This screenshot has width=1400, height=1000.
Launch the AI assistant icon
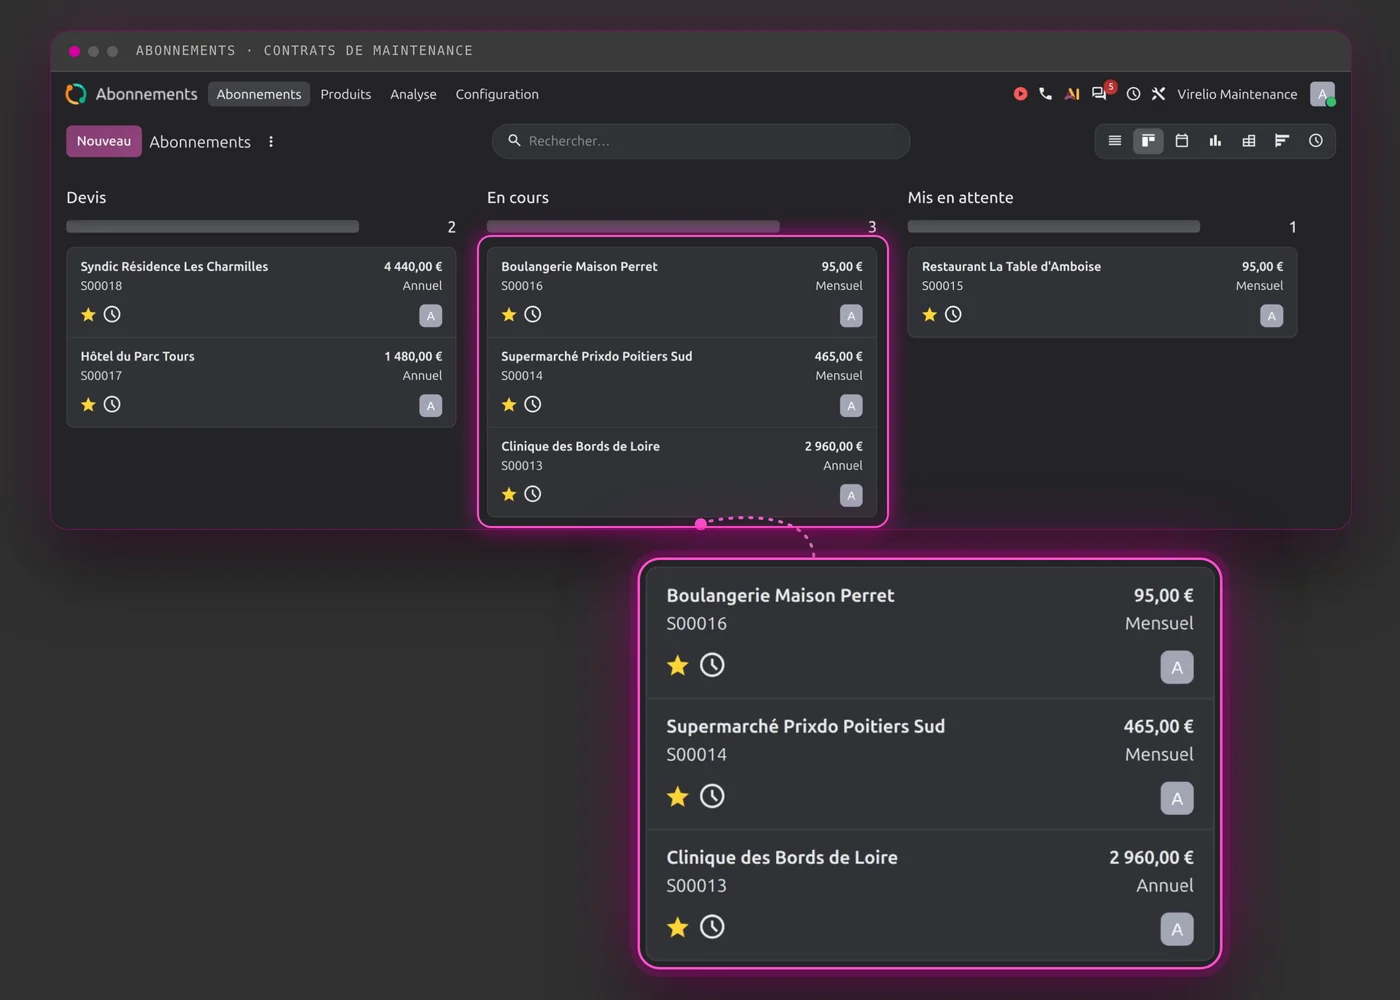(x=1072, y=94)
